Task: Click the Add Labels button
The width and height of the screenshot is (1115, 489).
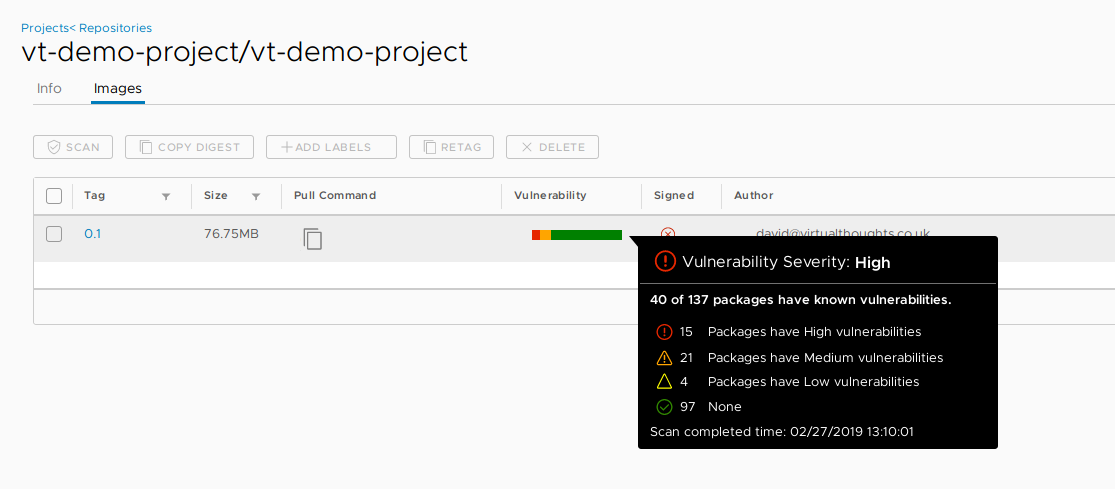Action: 331,147
